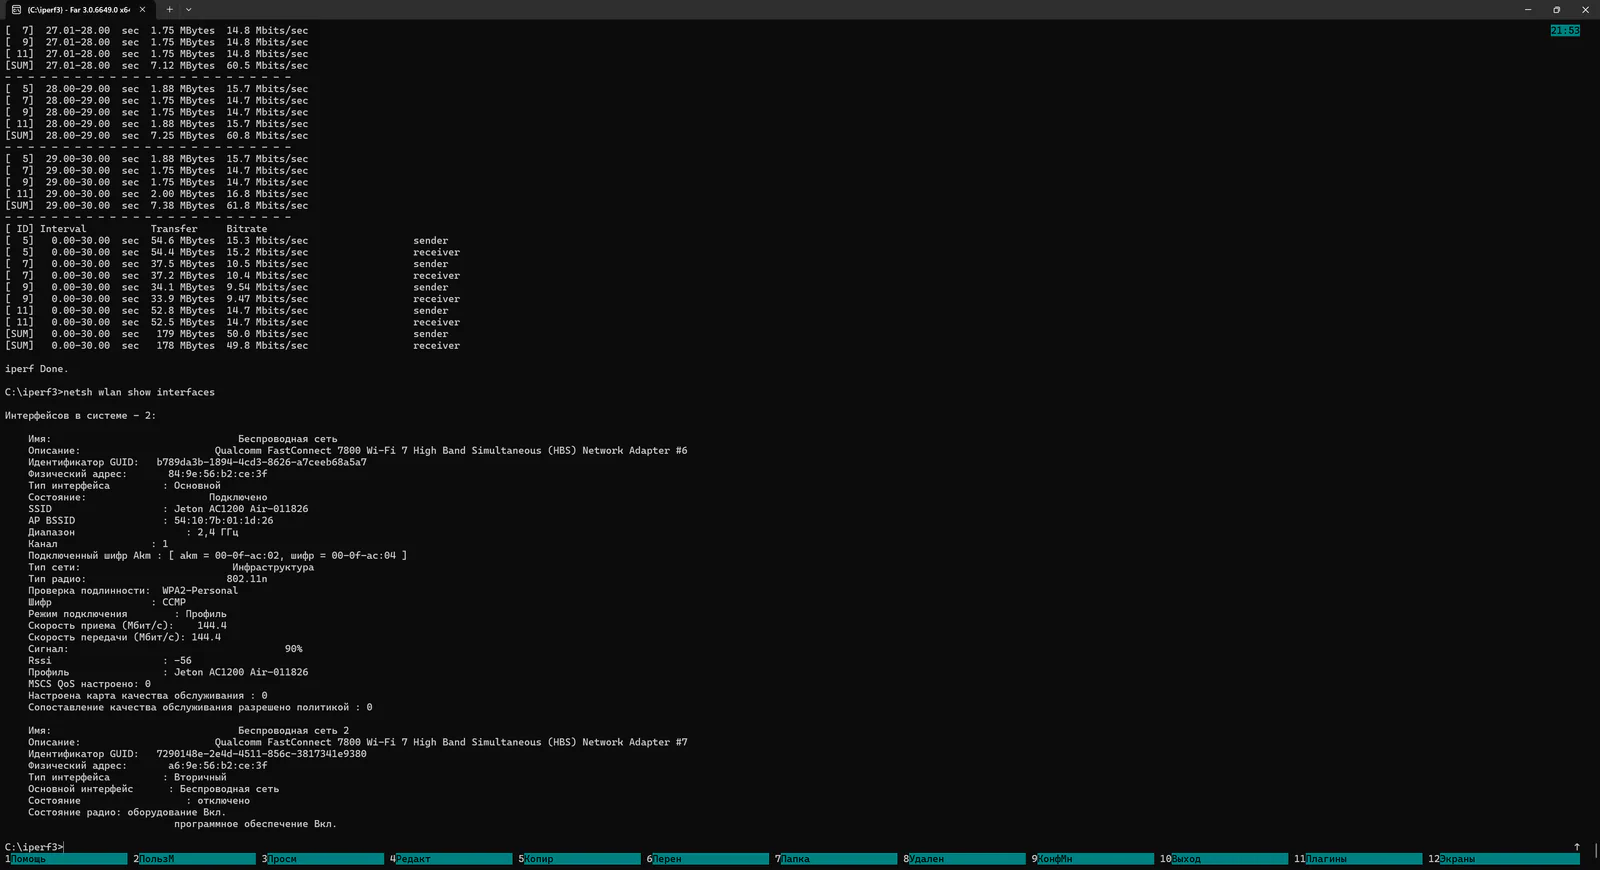This screenshot has height=870, width=1600.
Task: Click the 7 Папка key bar item
Action: [838, 859]
